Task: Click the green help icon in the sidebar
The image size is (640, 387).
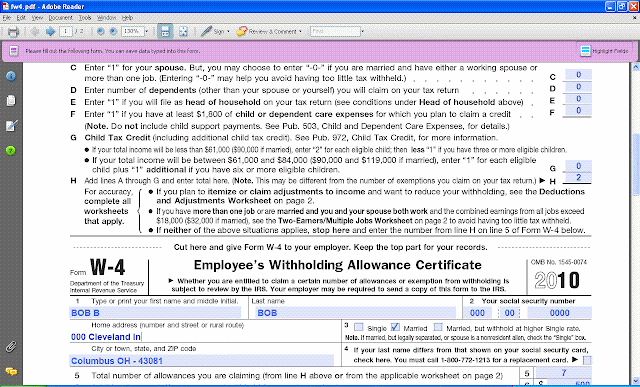Action: tap(11, 151)
